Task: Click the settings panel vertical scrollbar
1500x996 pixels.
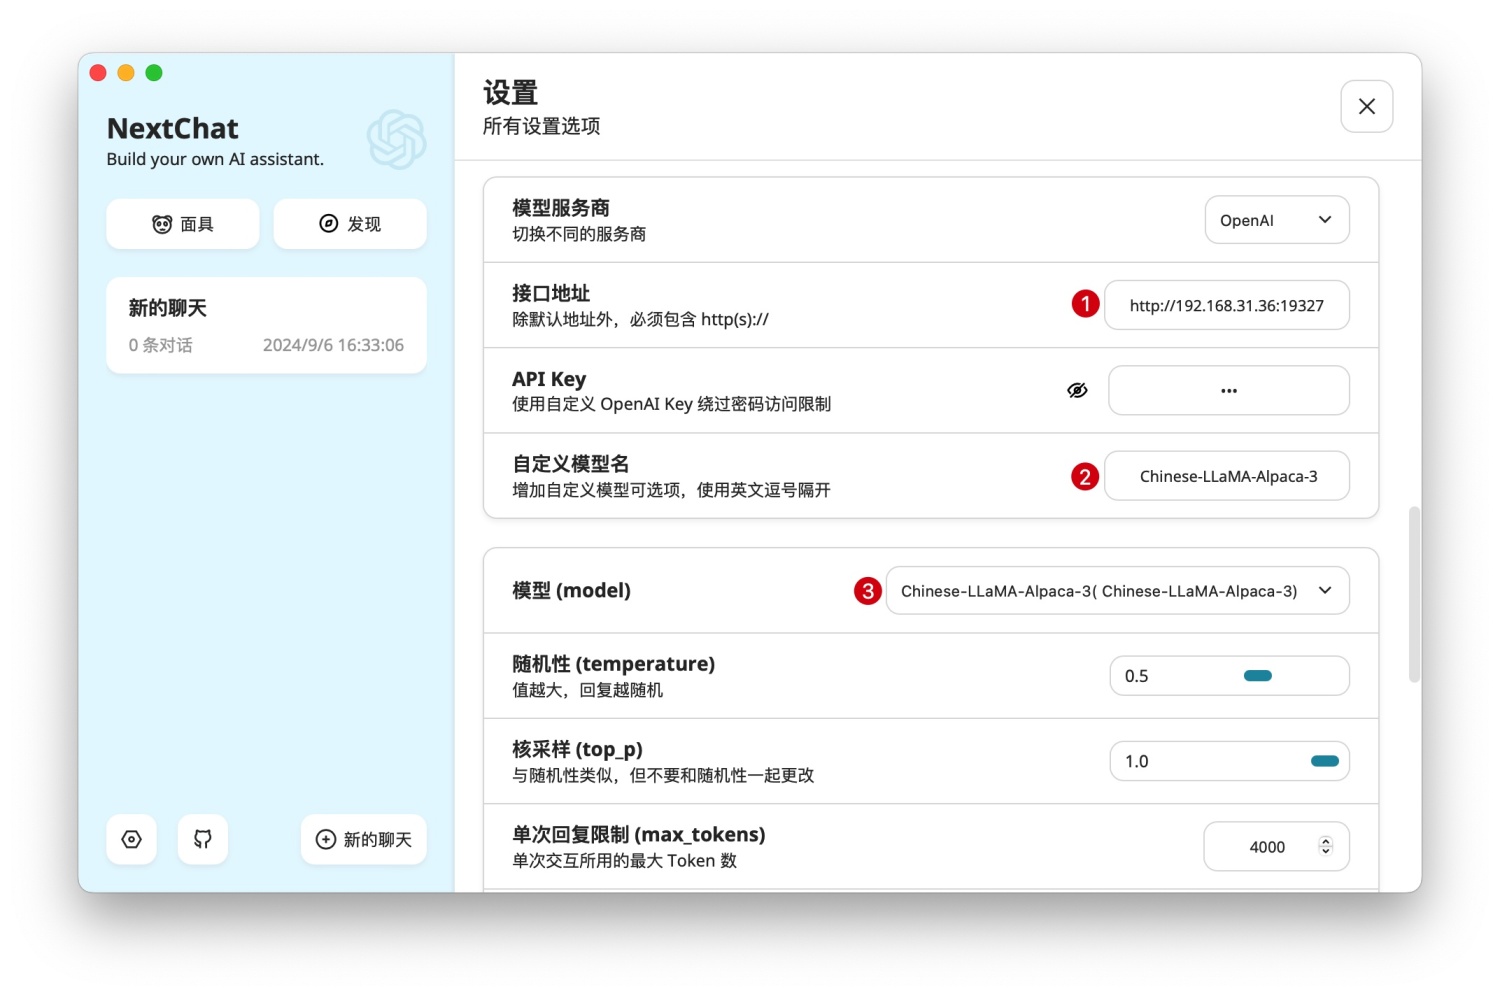Action: 1414,594
